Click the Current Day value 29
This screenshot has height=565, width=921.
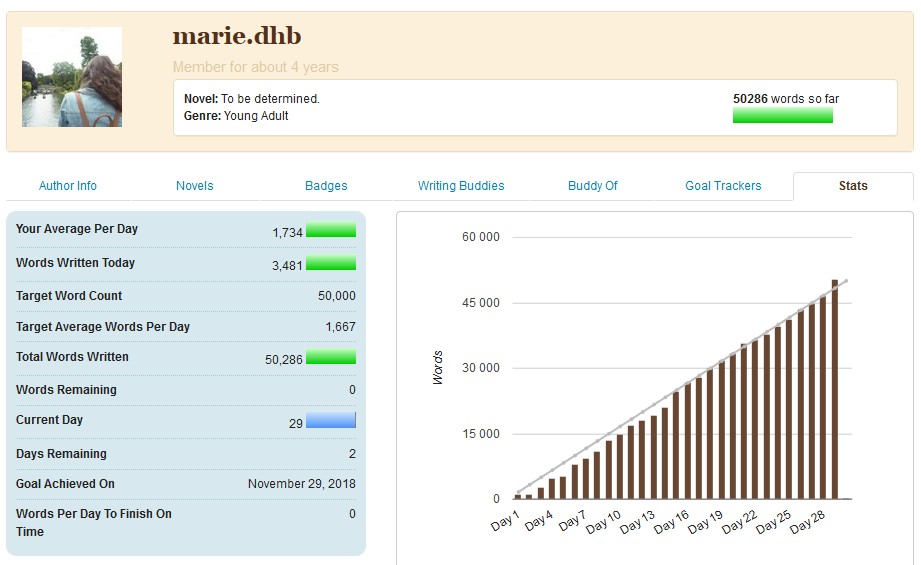pyautogui.click(x=296, y=423)
